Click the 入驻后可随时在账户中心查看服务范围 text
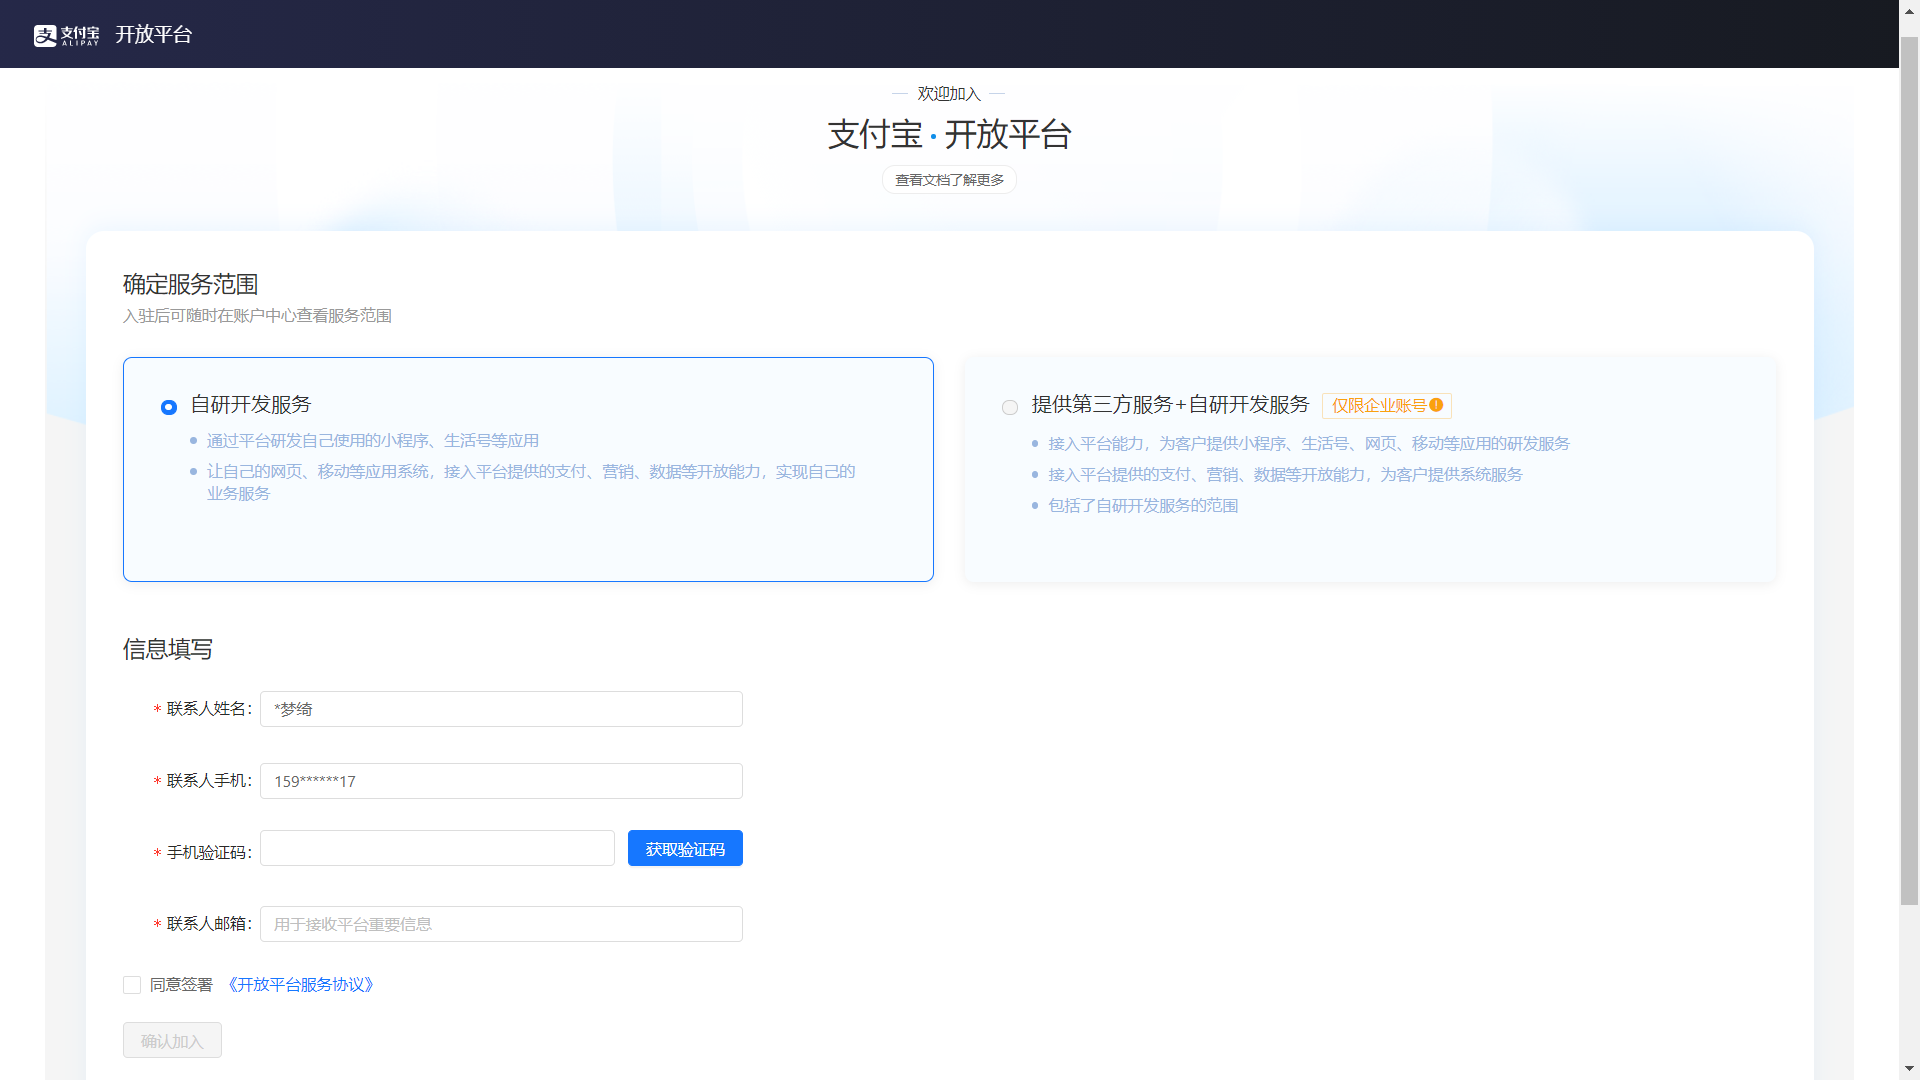 pyautogui.click(x=257, y=316)
